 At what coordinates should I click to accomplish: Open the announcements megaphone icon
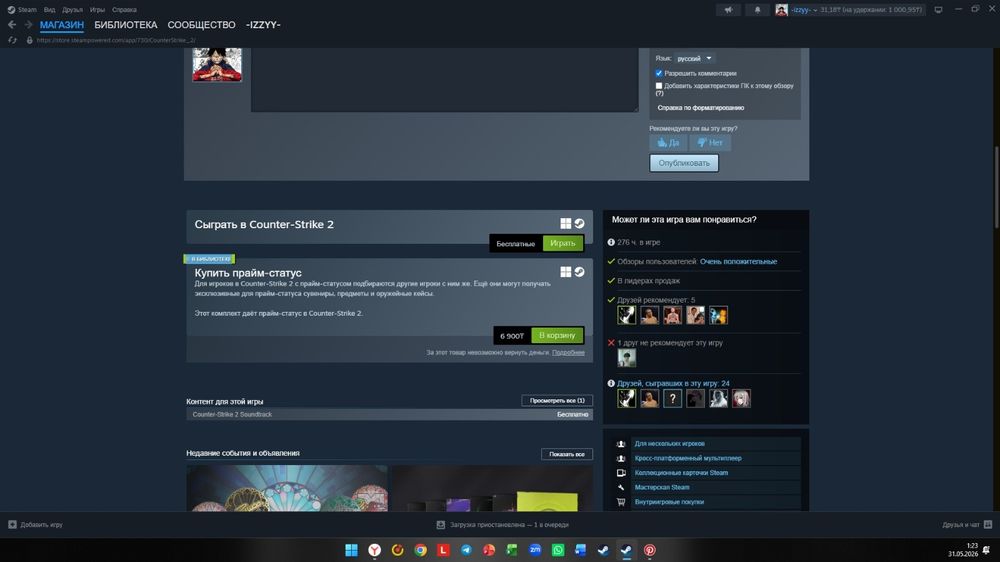click(x=728, y=10)
